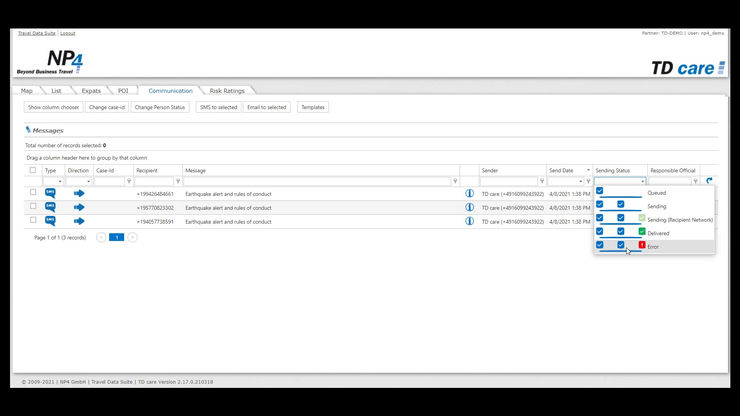
Task: Select the row for recipient +194057738591
Action: click(33, 220)
